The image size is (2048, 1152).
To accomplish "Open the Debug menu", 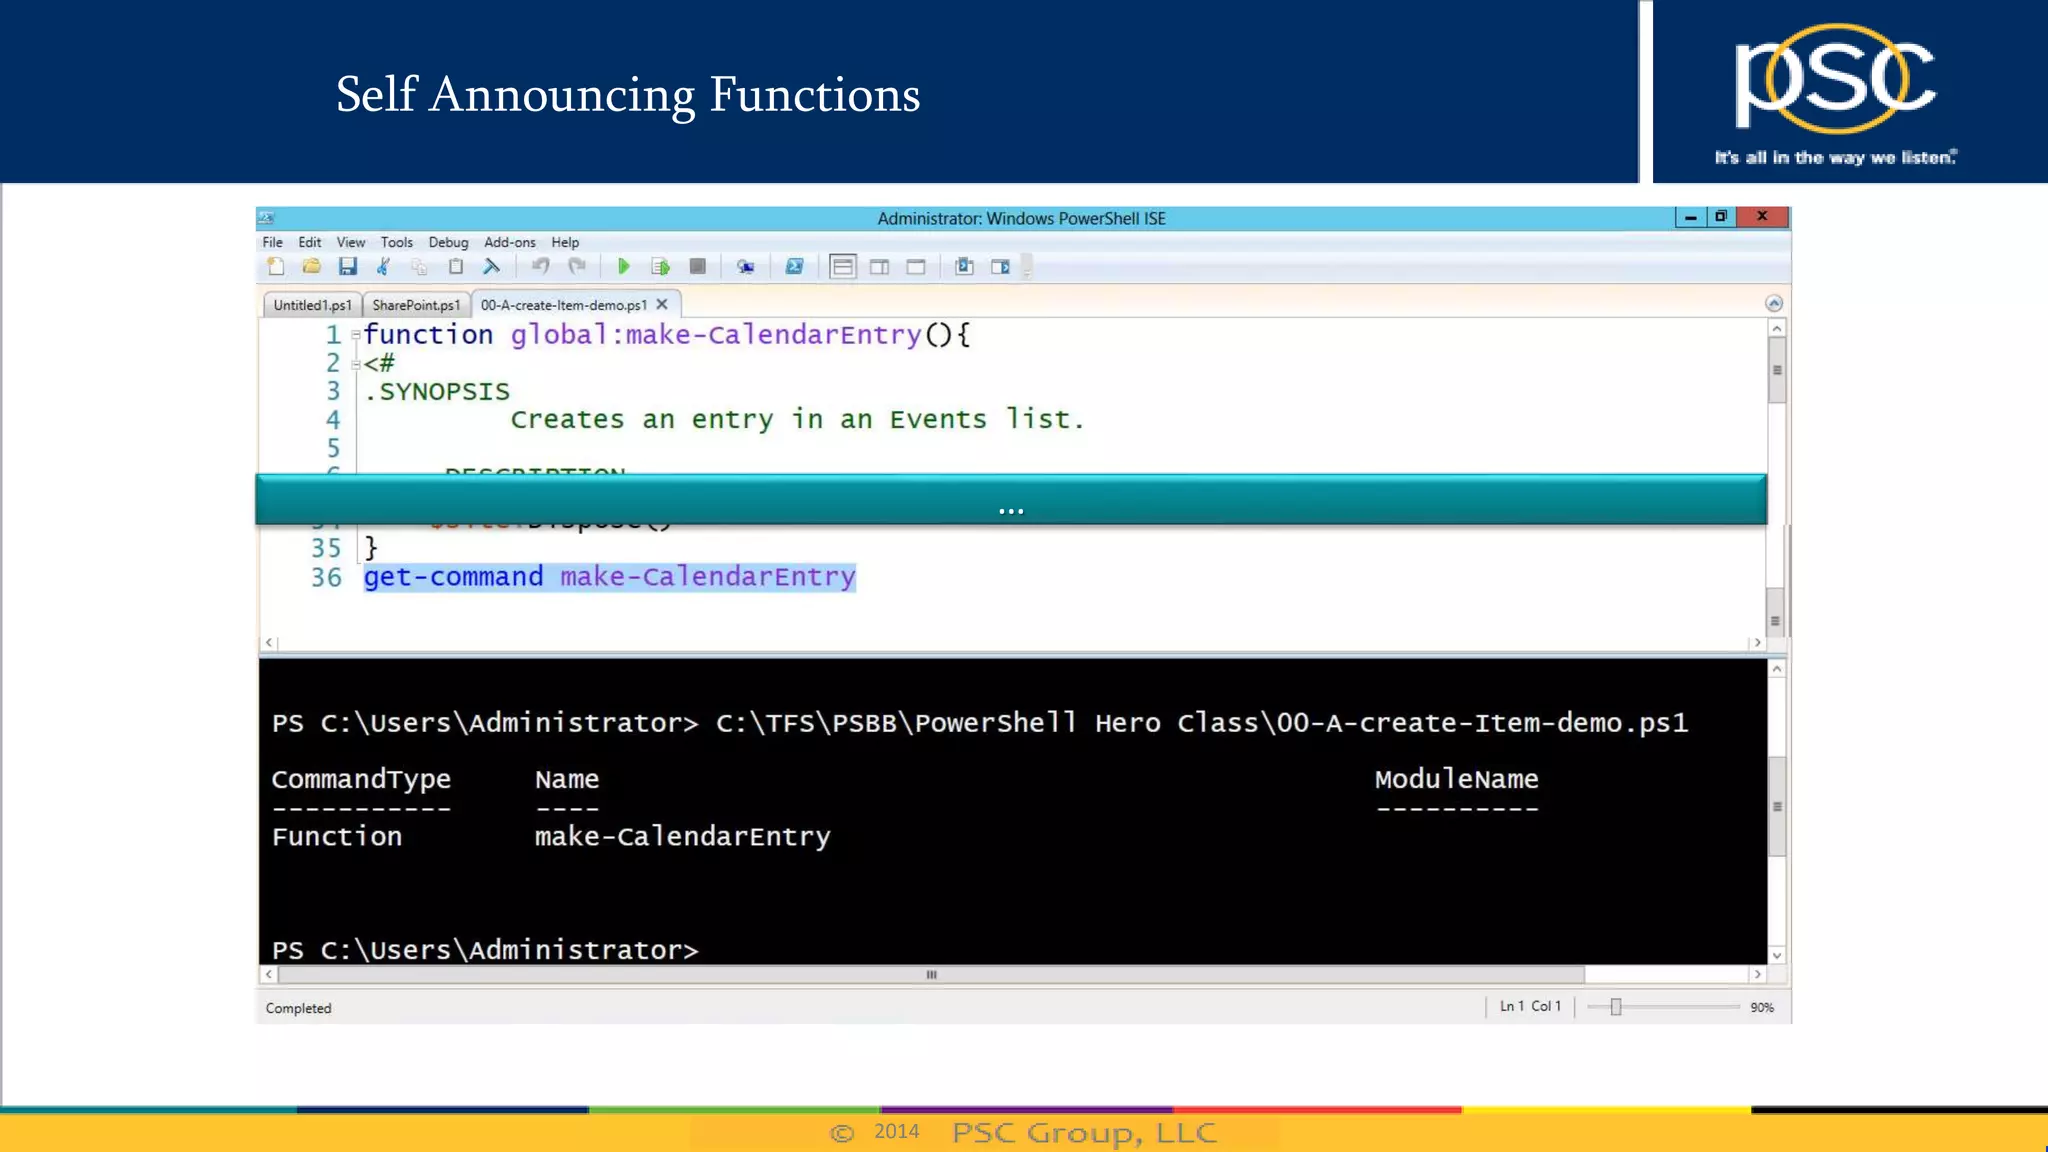I will (449, 242).
